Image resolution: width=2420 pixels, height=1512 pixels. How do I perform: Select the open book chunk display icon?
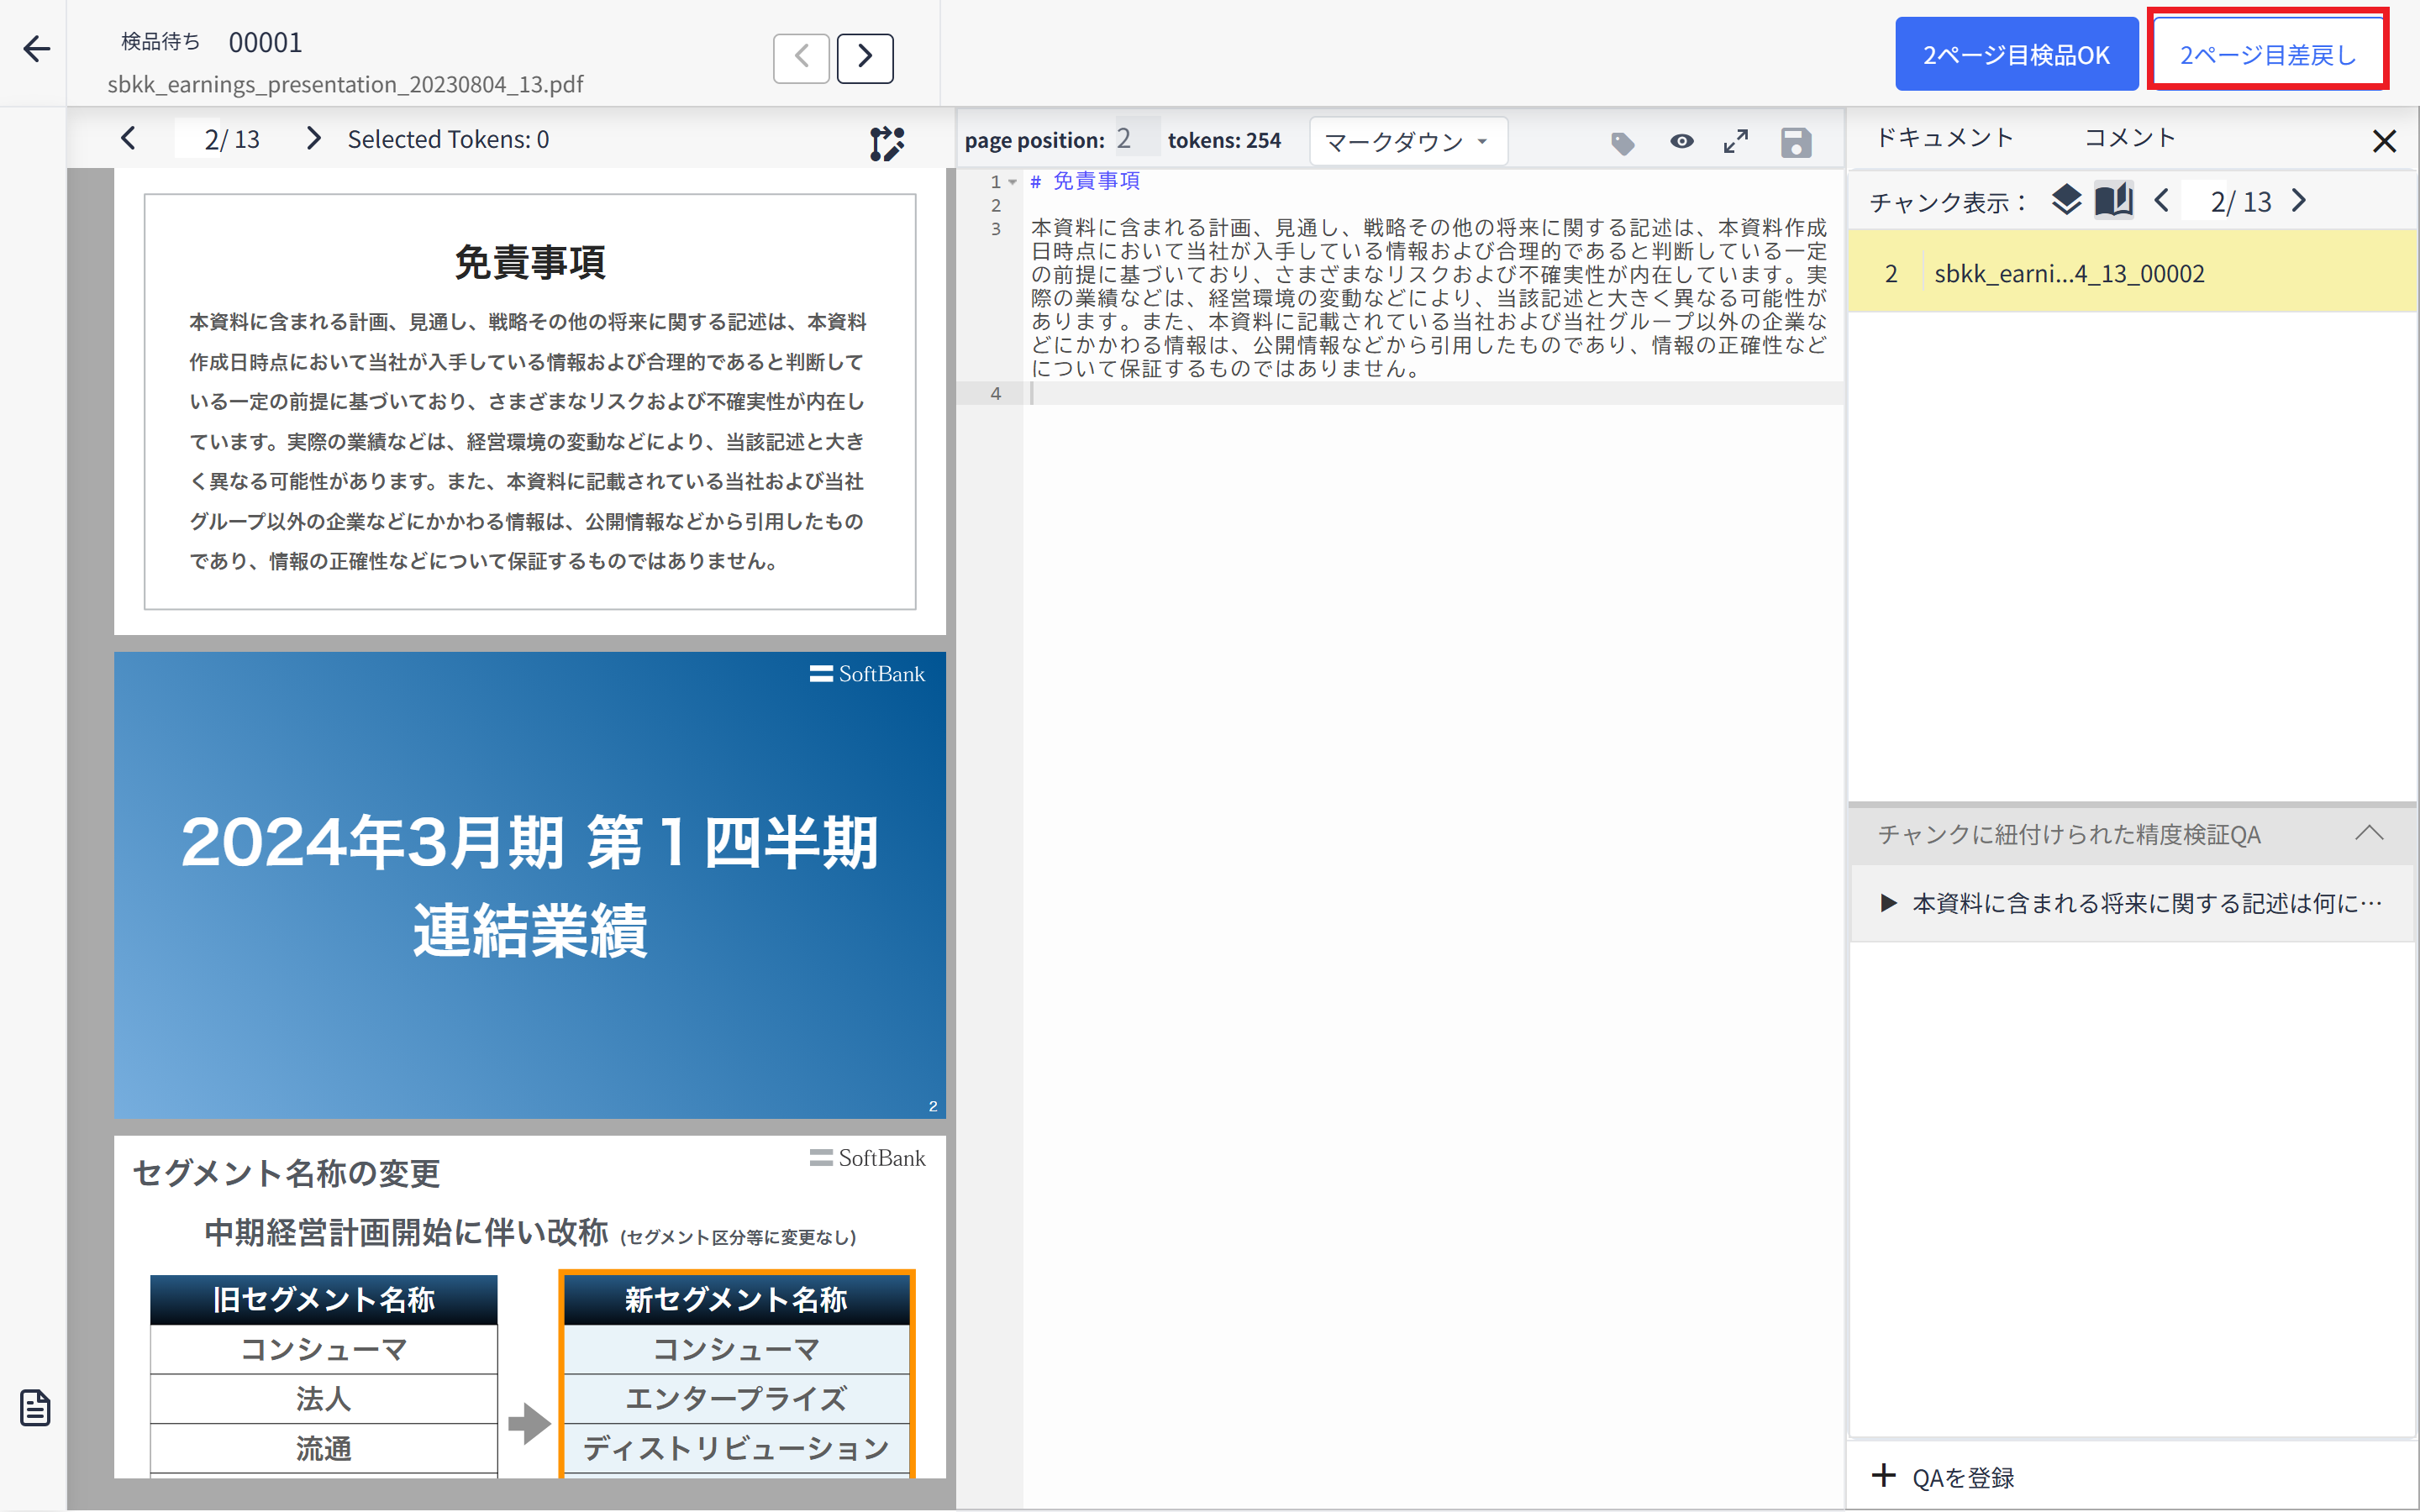(x=2113, y=200)
